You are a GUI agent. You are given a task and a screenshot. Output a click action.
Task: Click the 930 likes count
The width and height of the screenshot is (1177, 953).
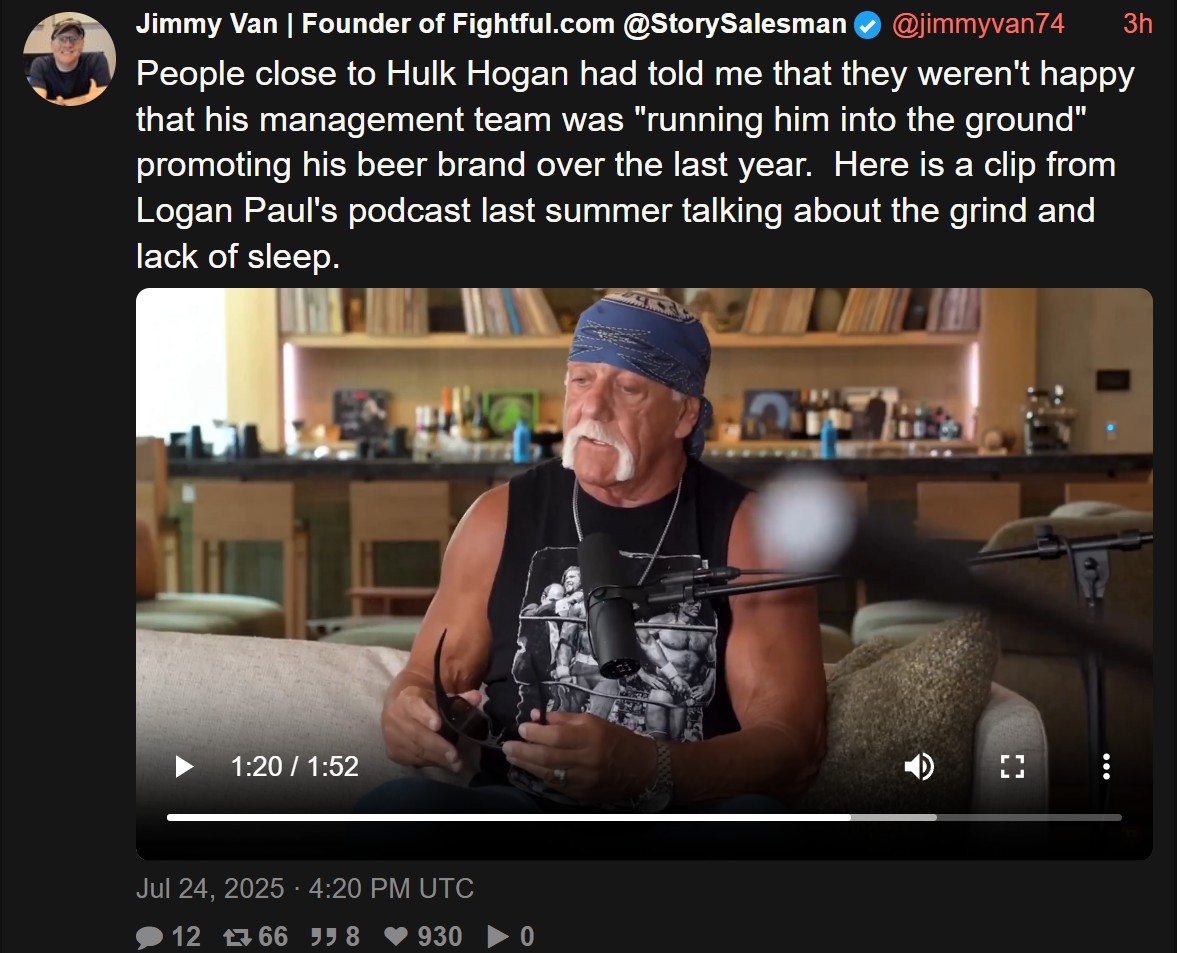[440, 937]
